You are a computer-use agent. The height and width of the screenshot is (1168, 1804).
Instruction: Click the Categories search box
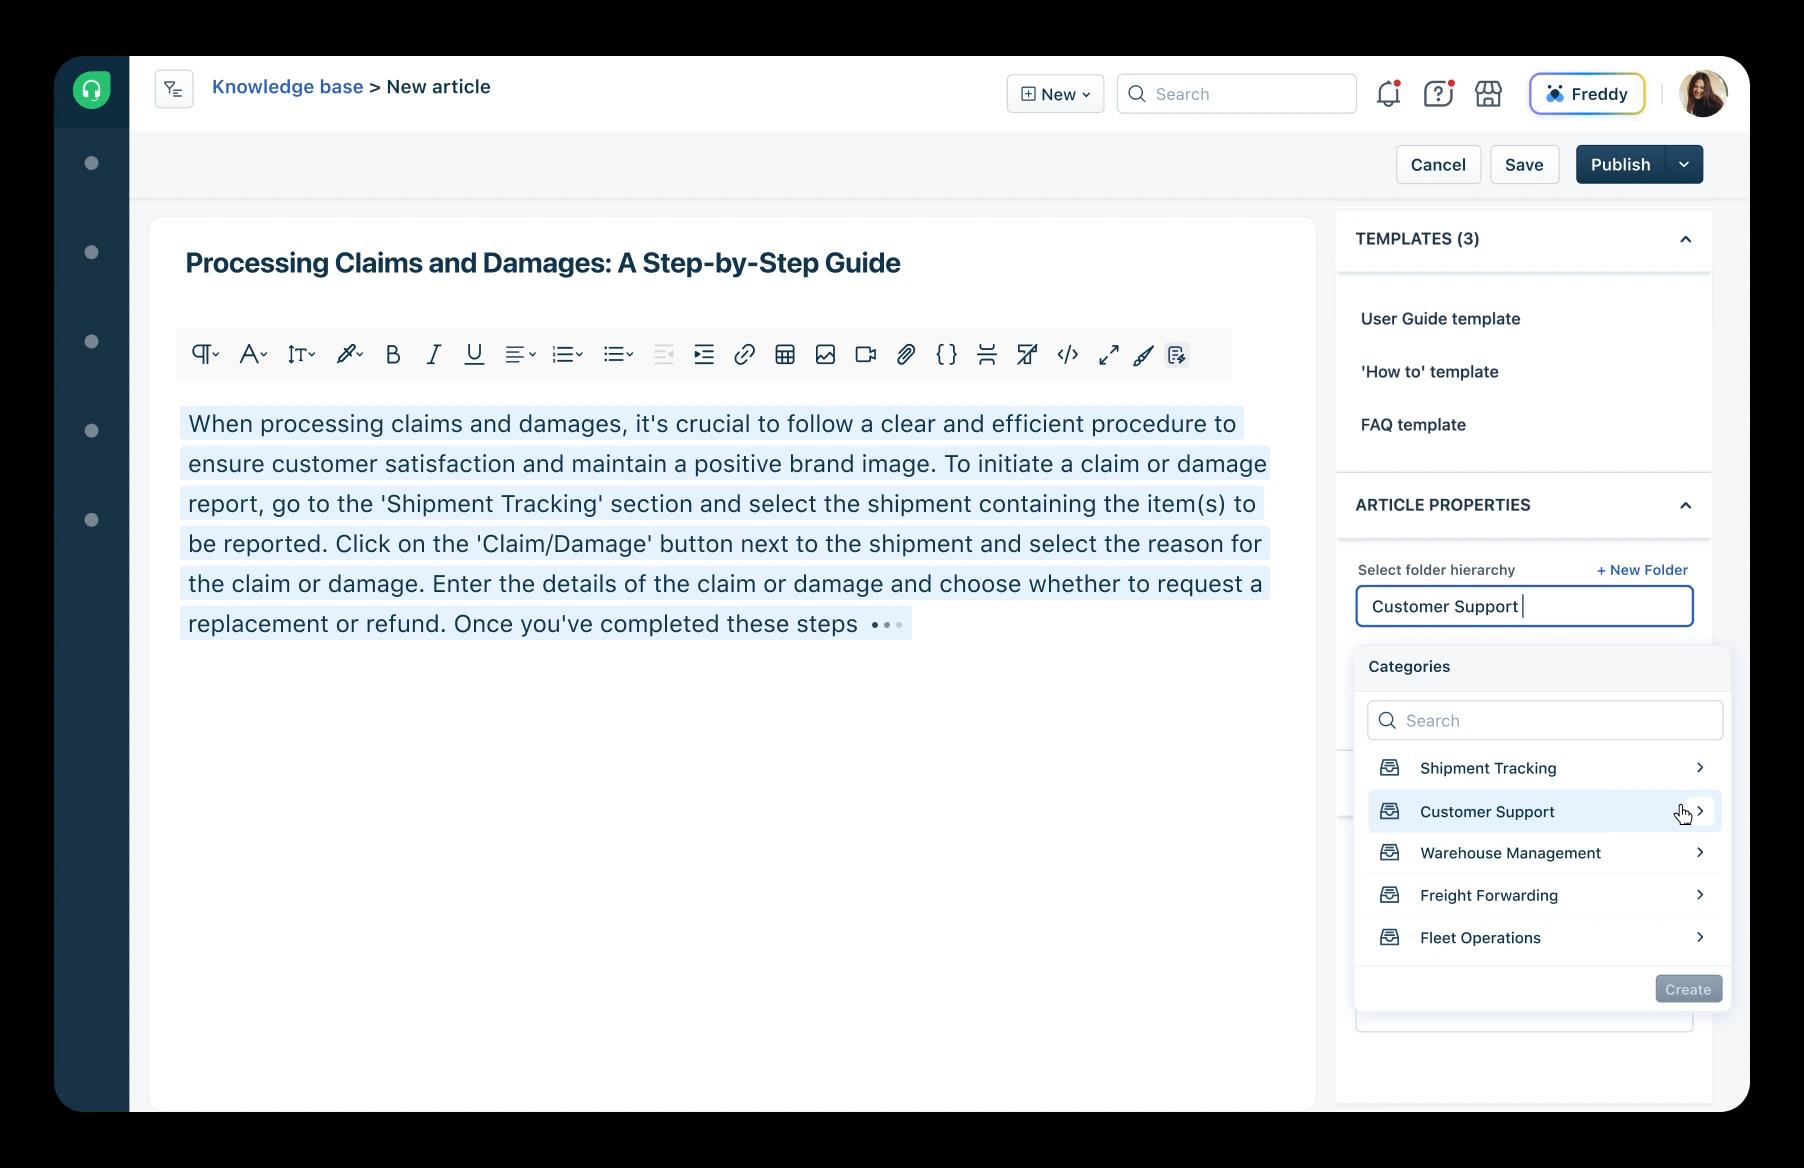1545,720
